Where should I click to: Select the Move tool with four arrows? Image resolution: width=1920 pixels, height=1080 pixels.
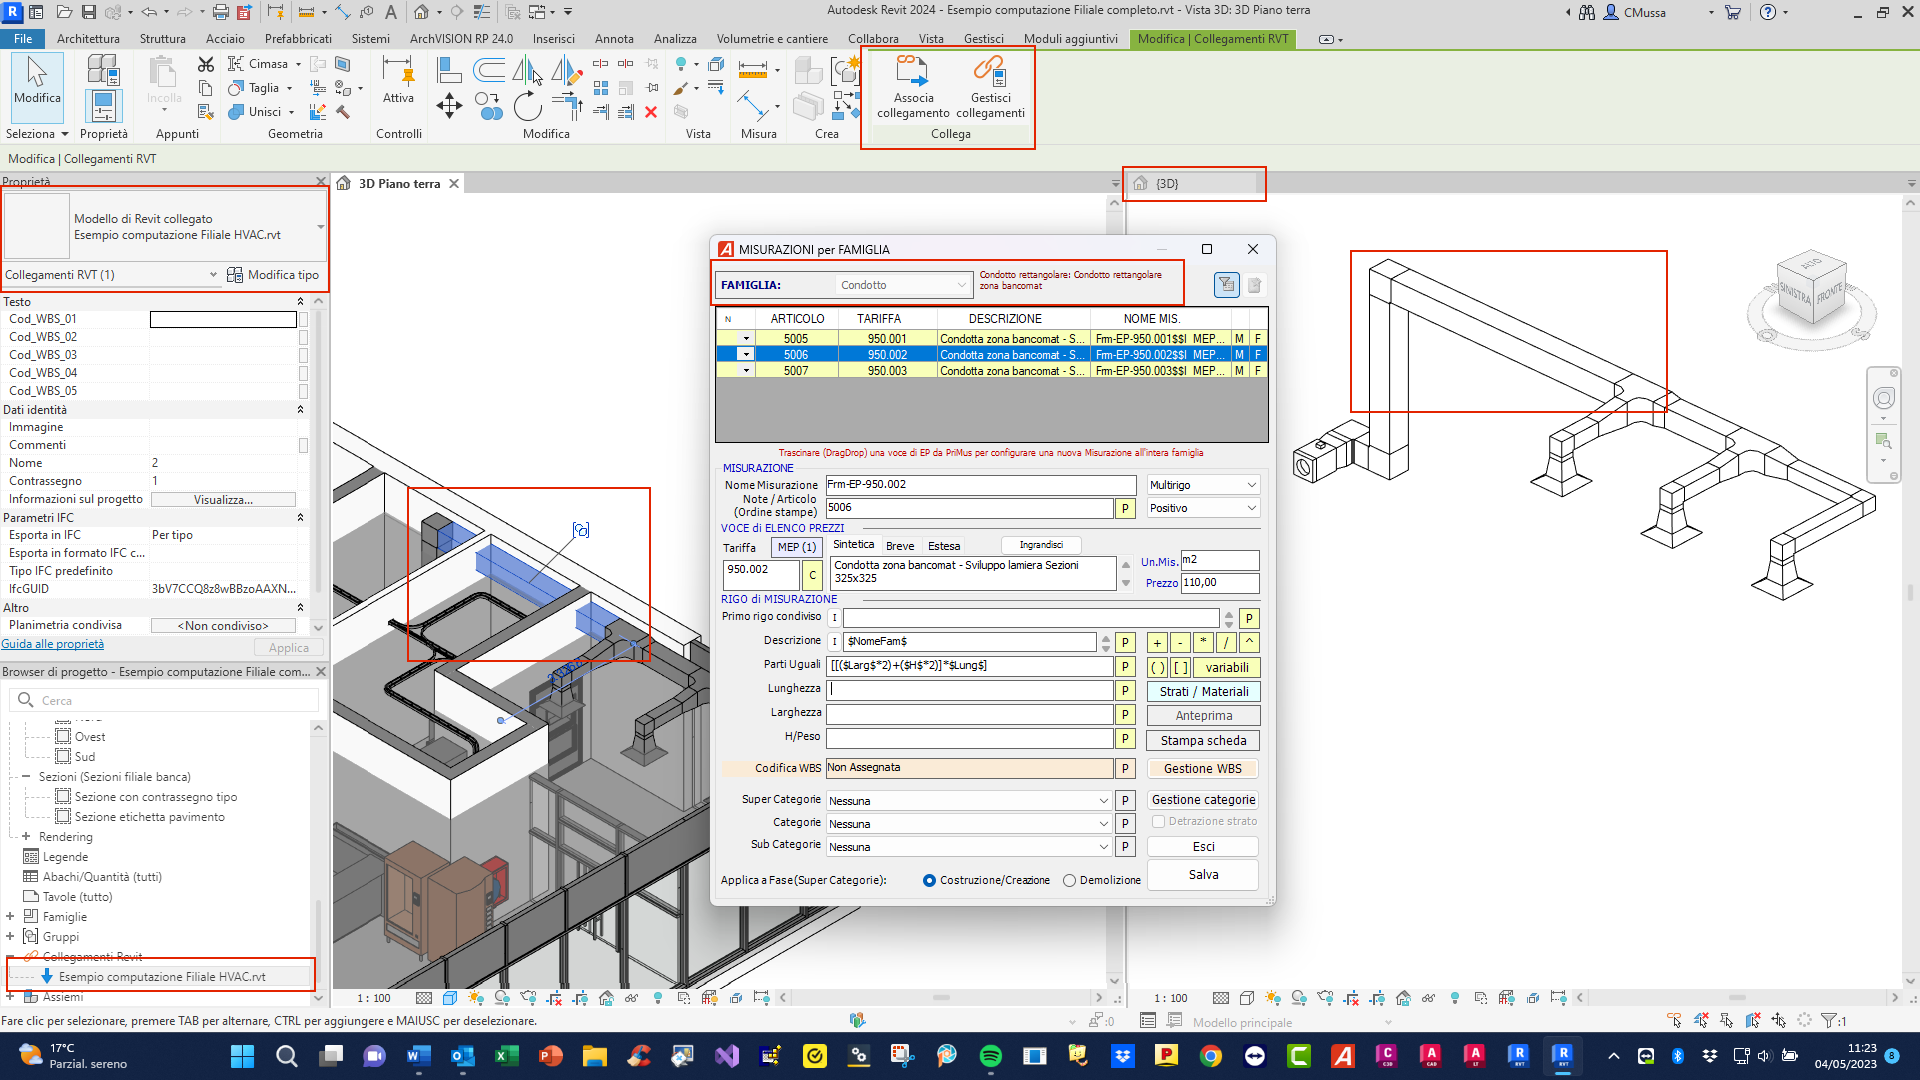(x=449, y=105)
